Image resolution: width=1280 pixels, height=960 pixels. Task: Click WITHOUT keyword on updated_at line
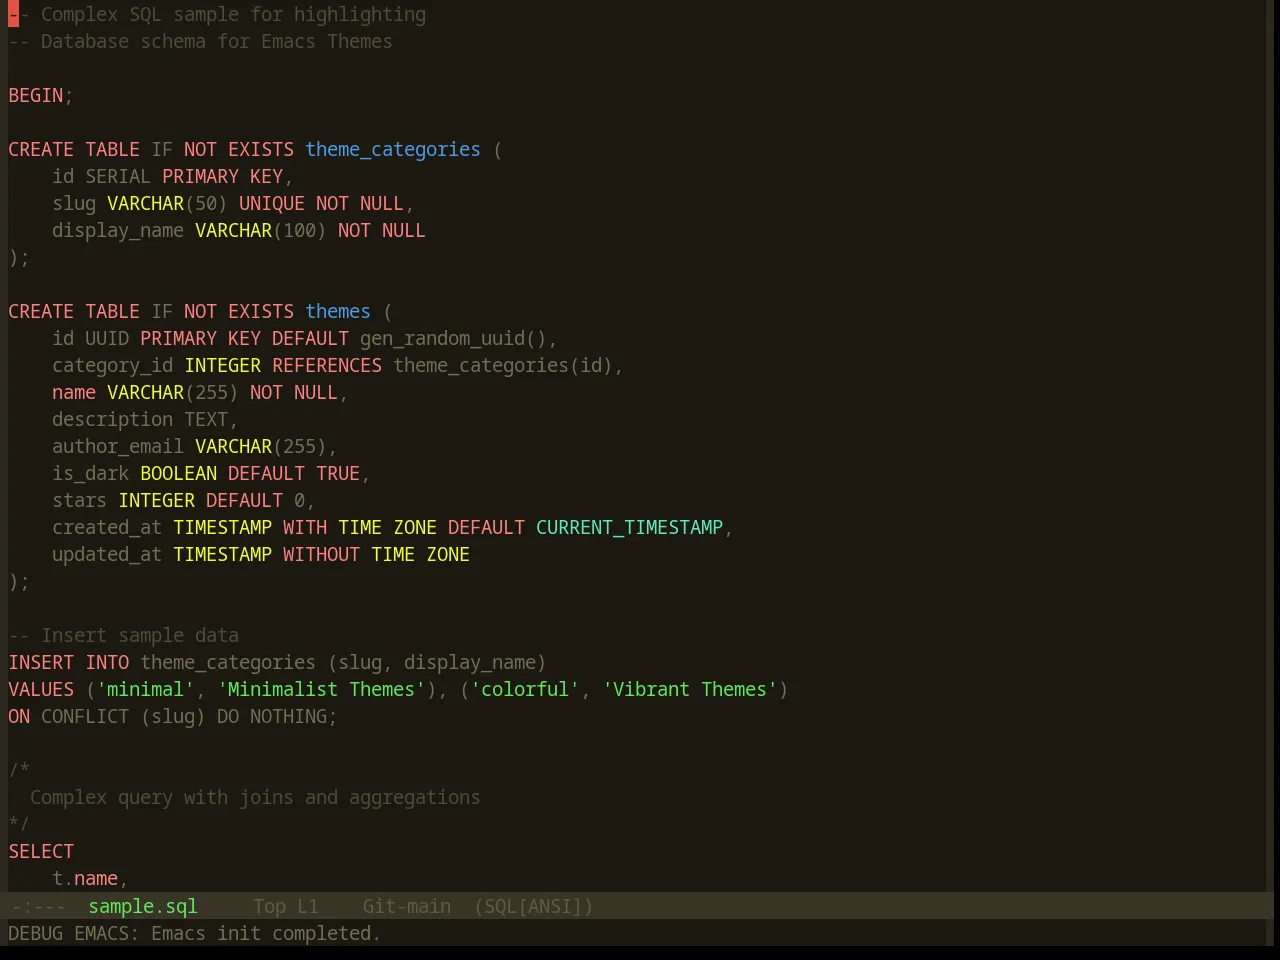322,554
